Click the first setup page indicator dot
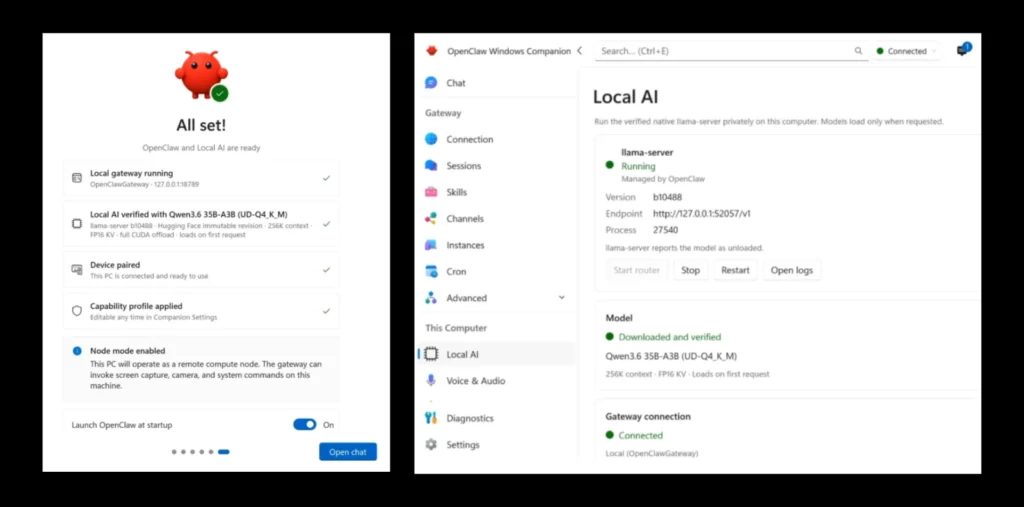Screen dimensions: 1024x507 pyautogui.click(x=174, y=451)
